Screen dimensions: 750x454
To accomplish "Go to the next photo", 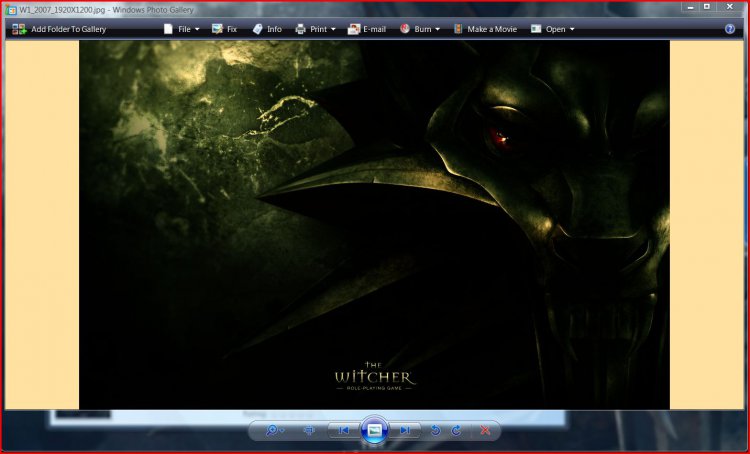I will click(405, 431).
